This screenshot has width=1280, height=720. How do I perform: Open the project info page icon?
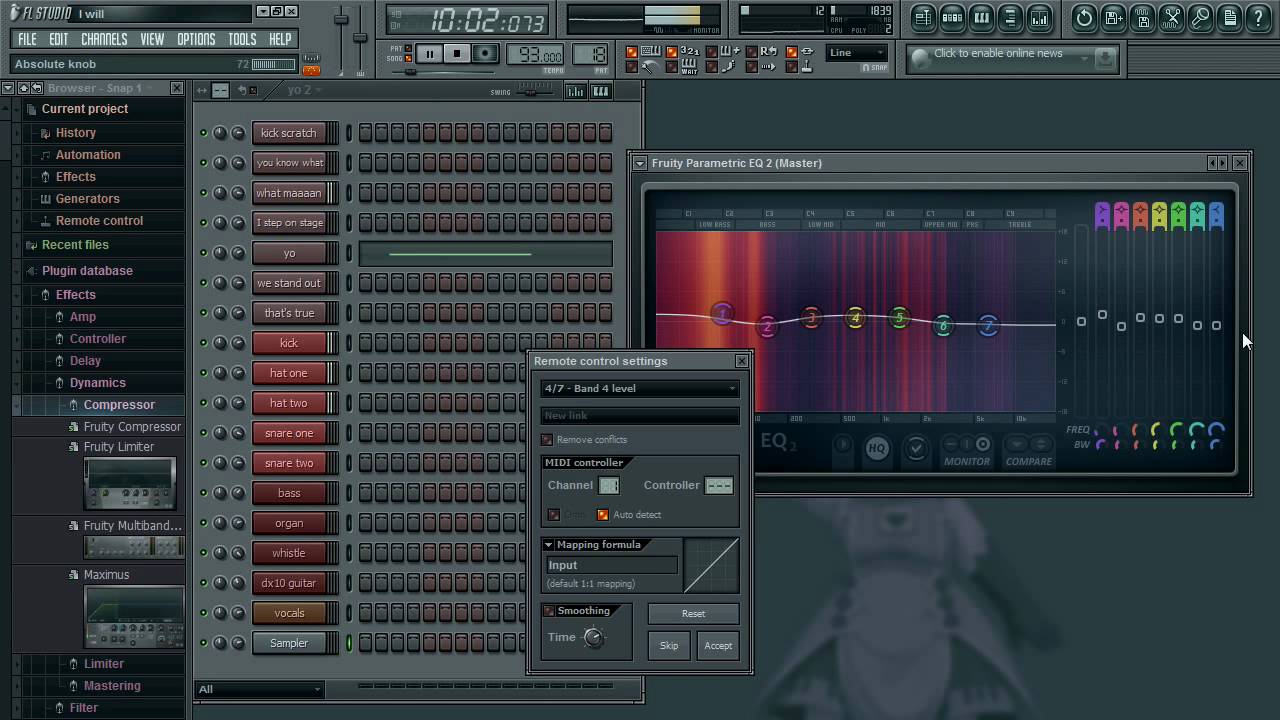click(x=1229, y=17)
